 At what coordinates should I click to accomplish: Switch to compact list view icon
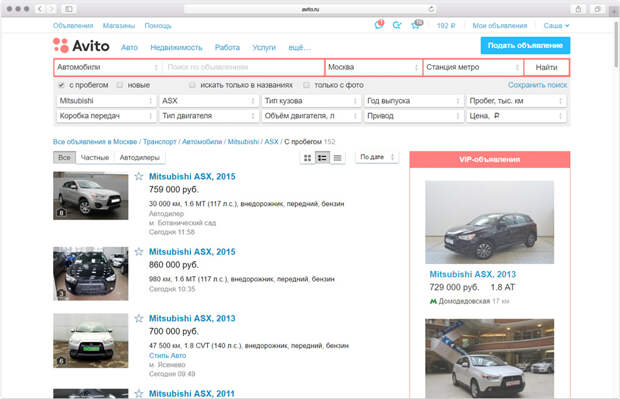[x=337, y=158]
